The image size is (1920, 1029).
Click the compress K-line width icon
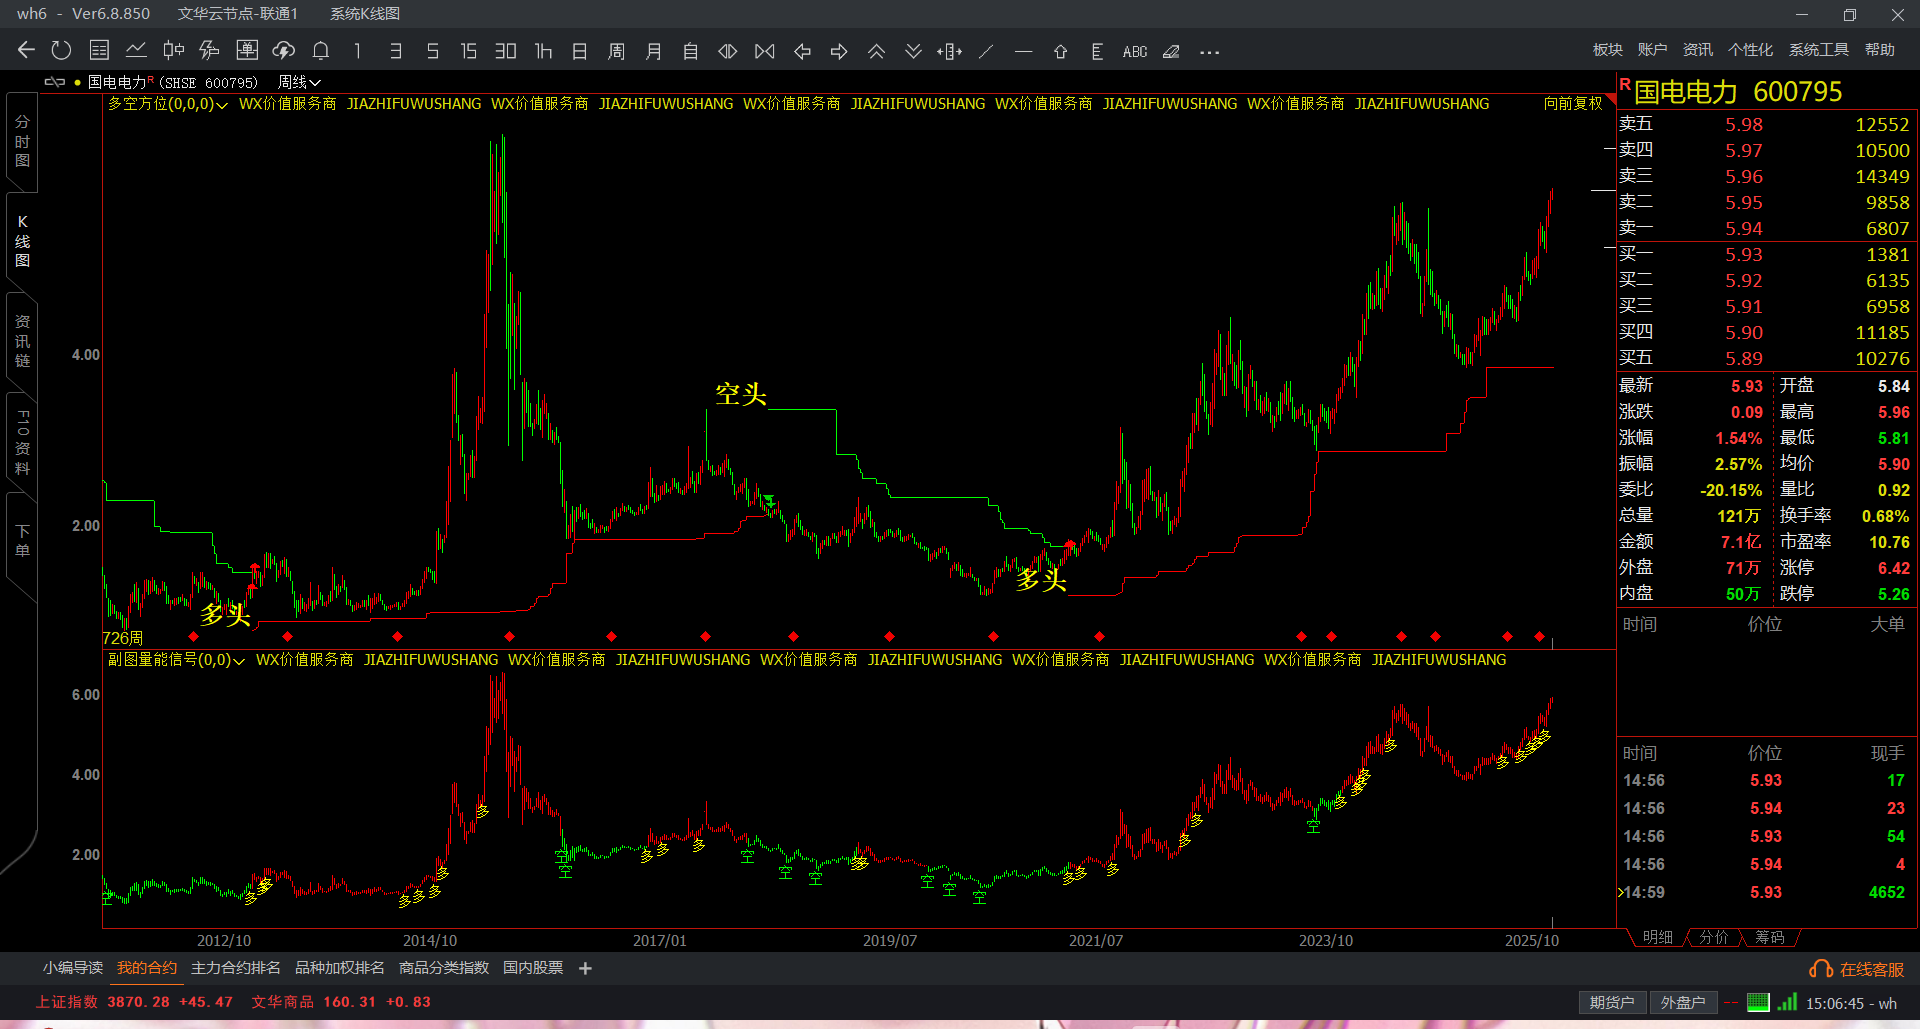765,51
